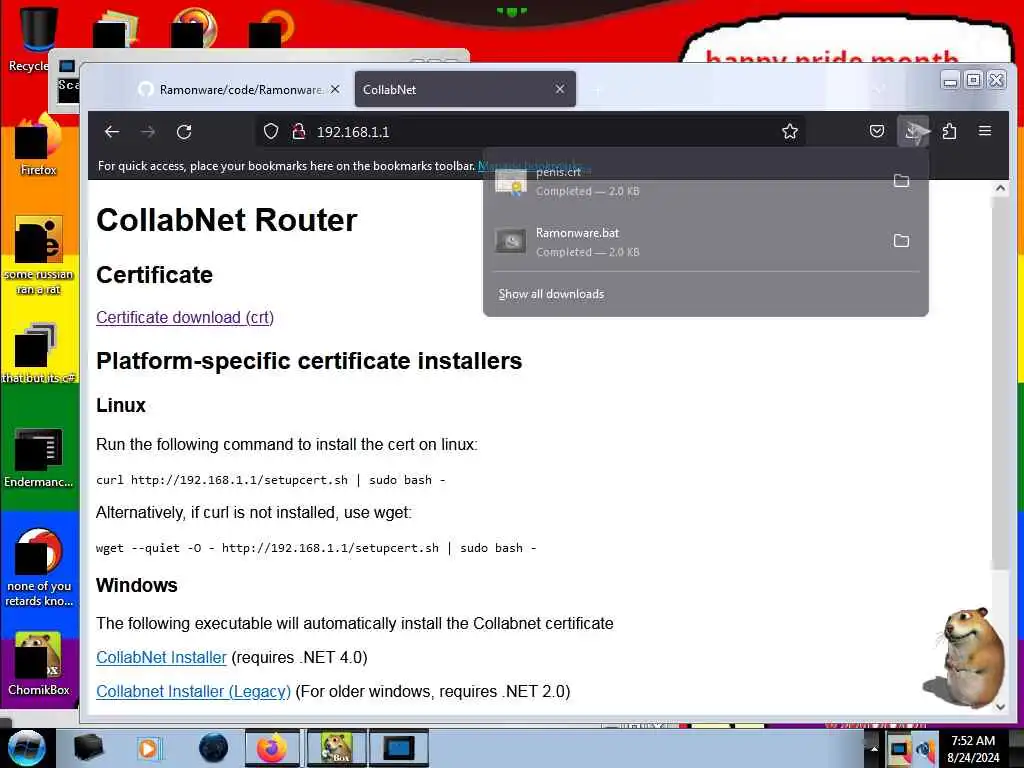Screen dimensions: 1024x768
Task: Open the taskbar clock showing 7:52 AM
Action: (x=973, y=749)
